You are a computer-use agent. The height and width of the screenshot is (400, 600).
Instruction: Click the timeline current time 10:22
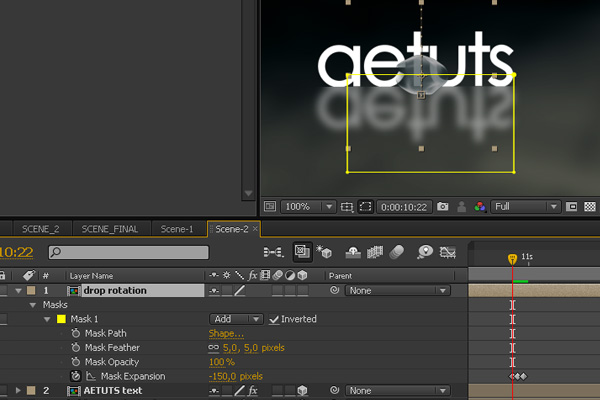[x=16, y=252]
